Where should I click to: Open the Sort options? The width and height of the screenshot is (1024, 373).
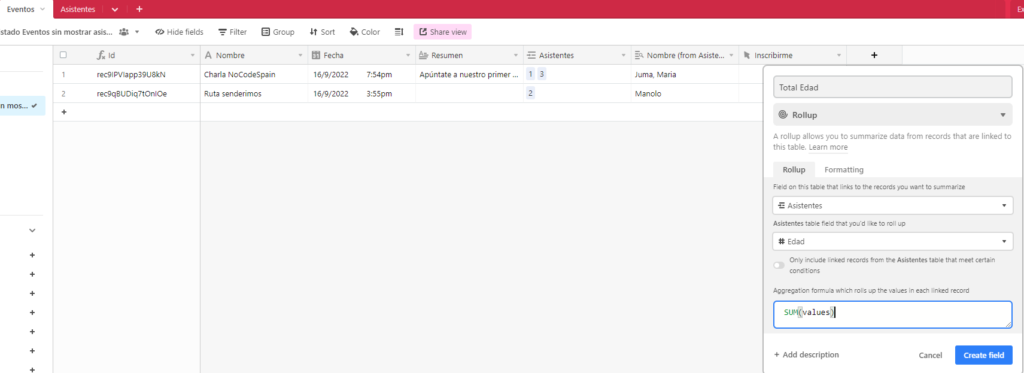(x=322, y=31)
